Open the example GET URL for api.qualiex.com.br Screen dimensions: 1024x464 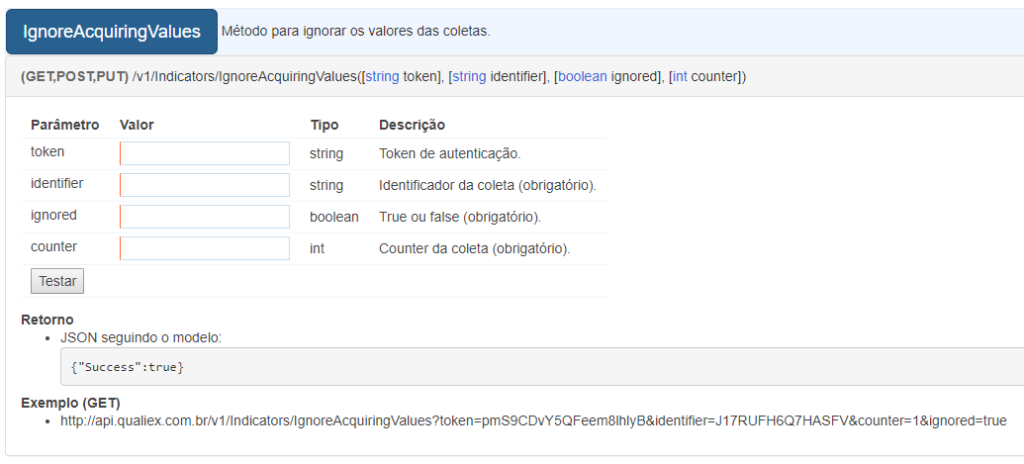pyautogui.click(x=534, y=421)
